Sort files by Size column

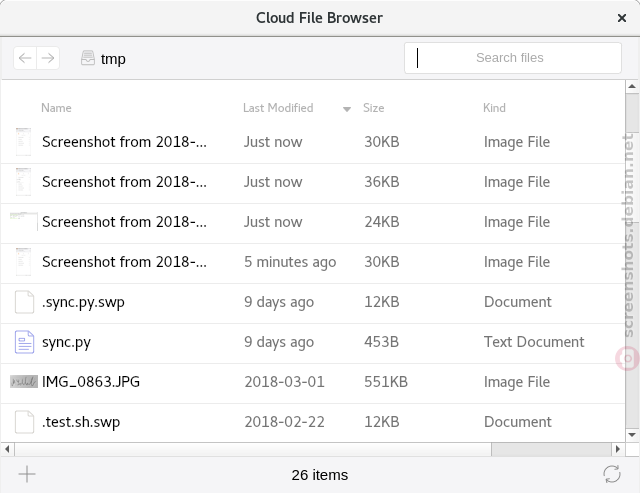(373, 108)
